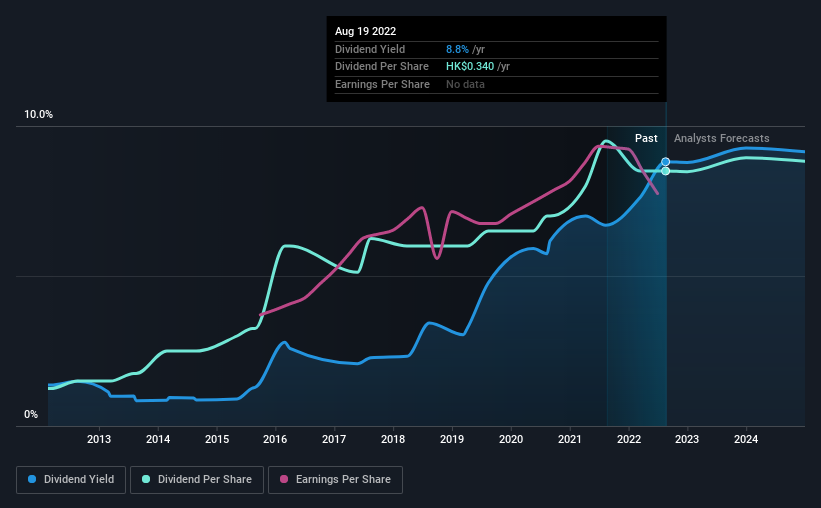The image size is (821, 508).
Task: Click the 2016 x-axis year label
Action: coord(275,439)
